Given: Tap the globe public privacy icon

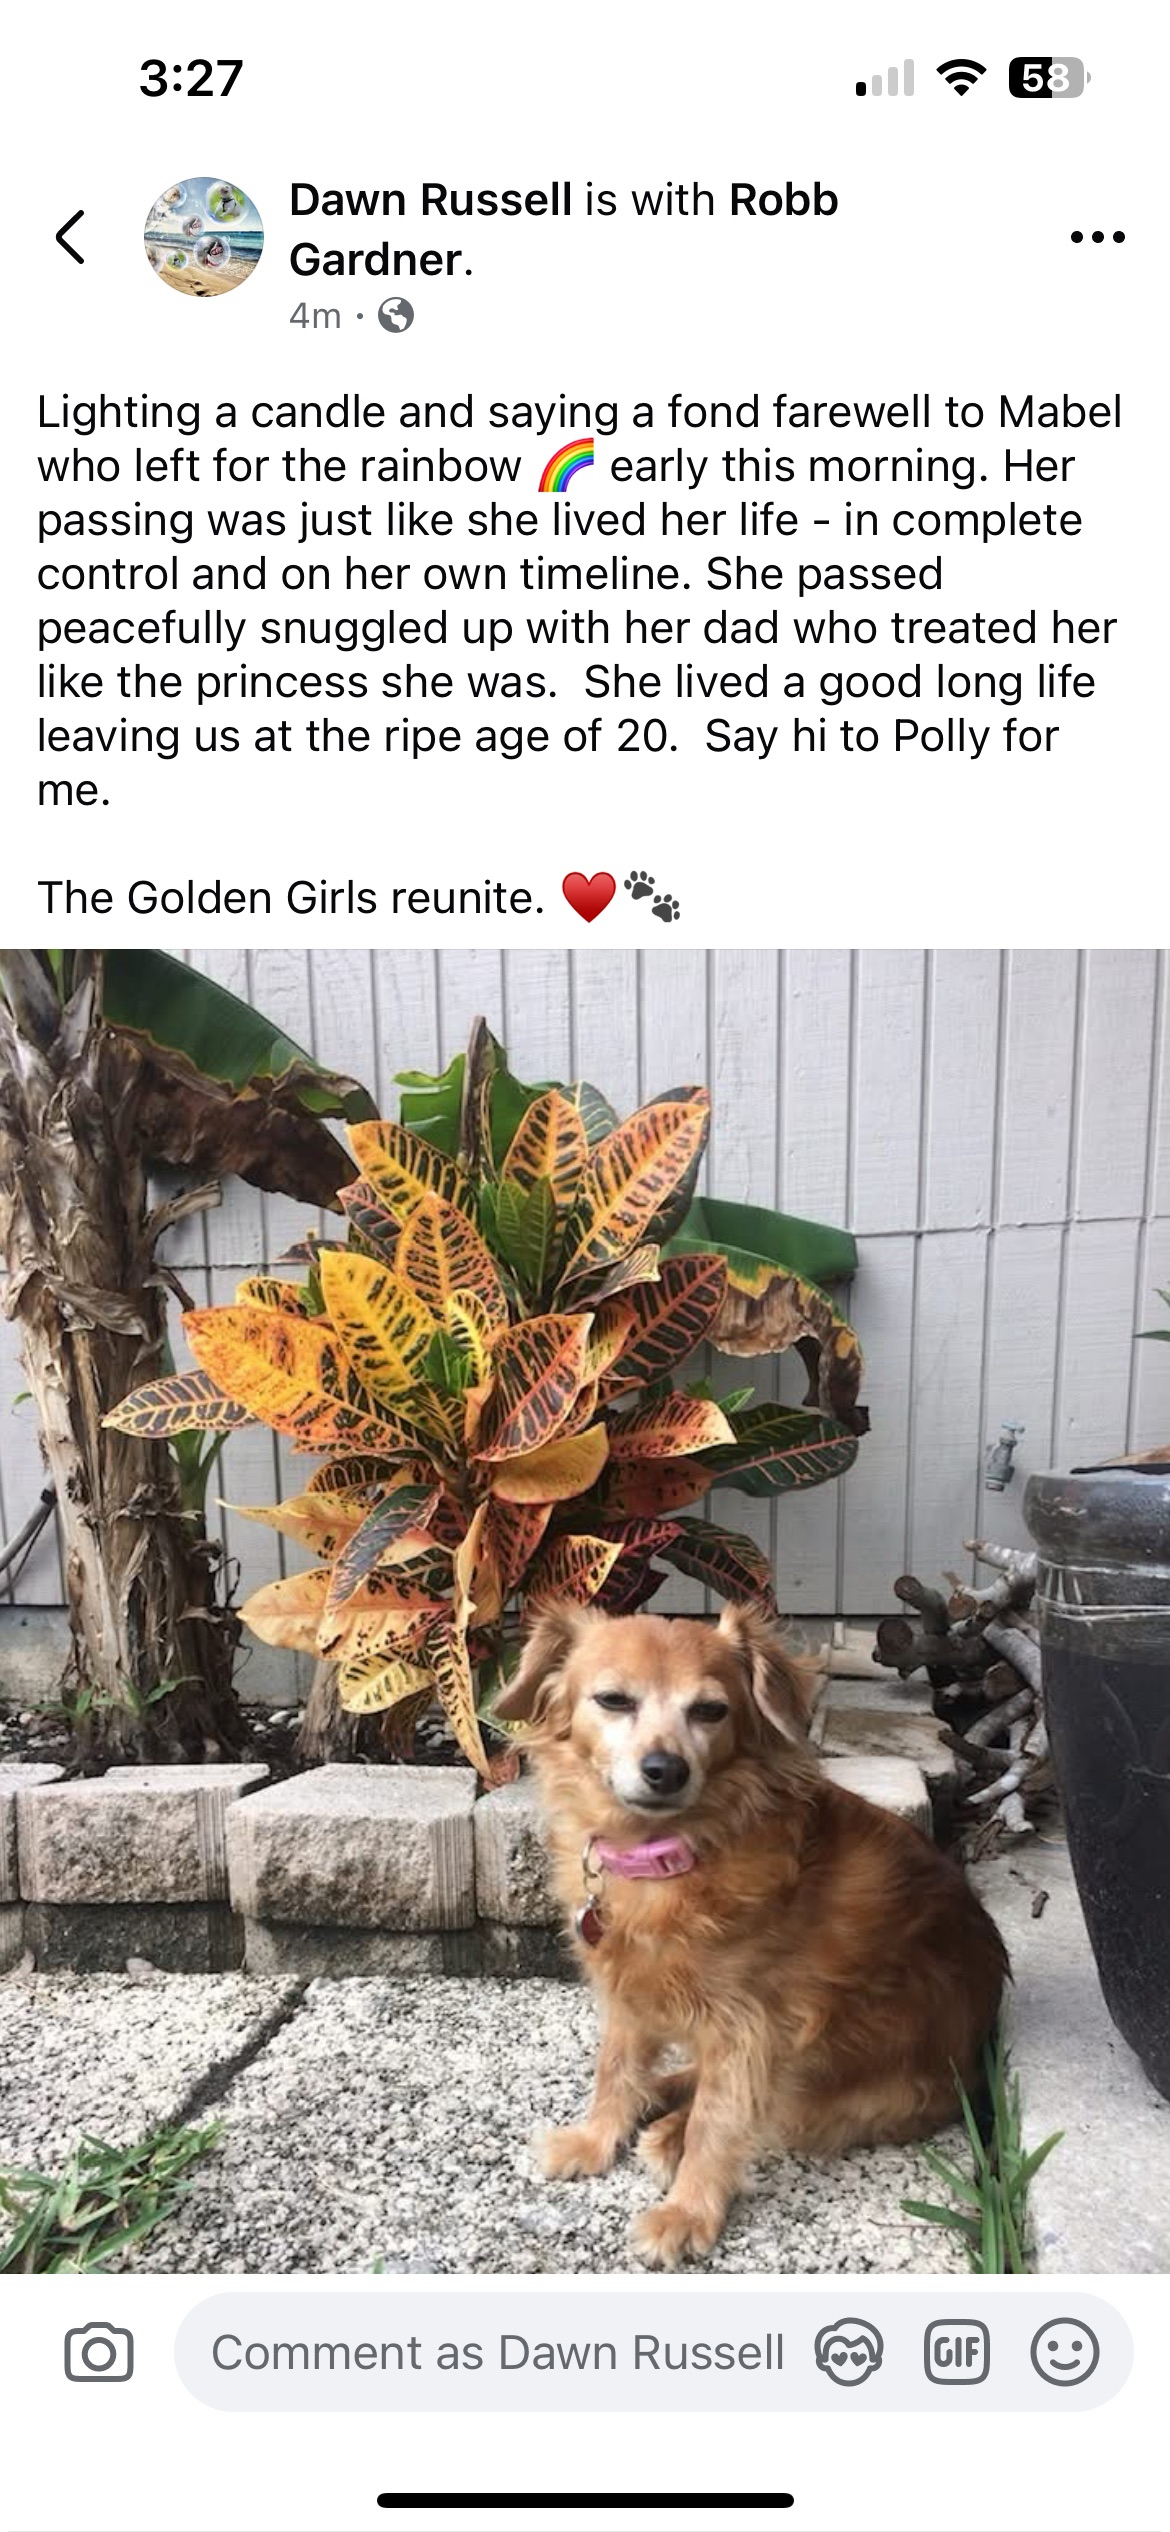Looking at the screenshot, I should point(396,316).
